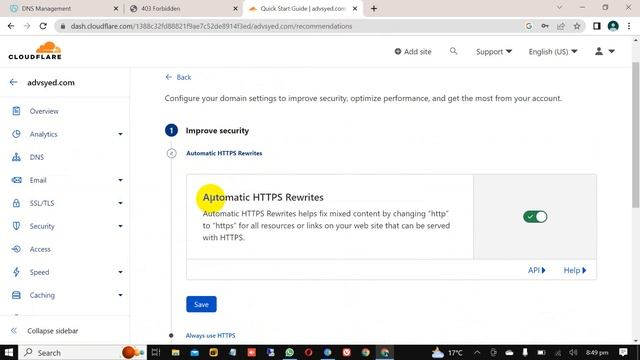The height and width of the screenshot is (360, 640).
Task: Open the user account dropdown
Action: click(x=604, y=51)
